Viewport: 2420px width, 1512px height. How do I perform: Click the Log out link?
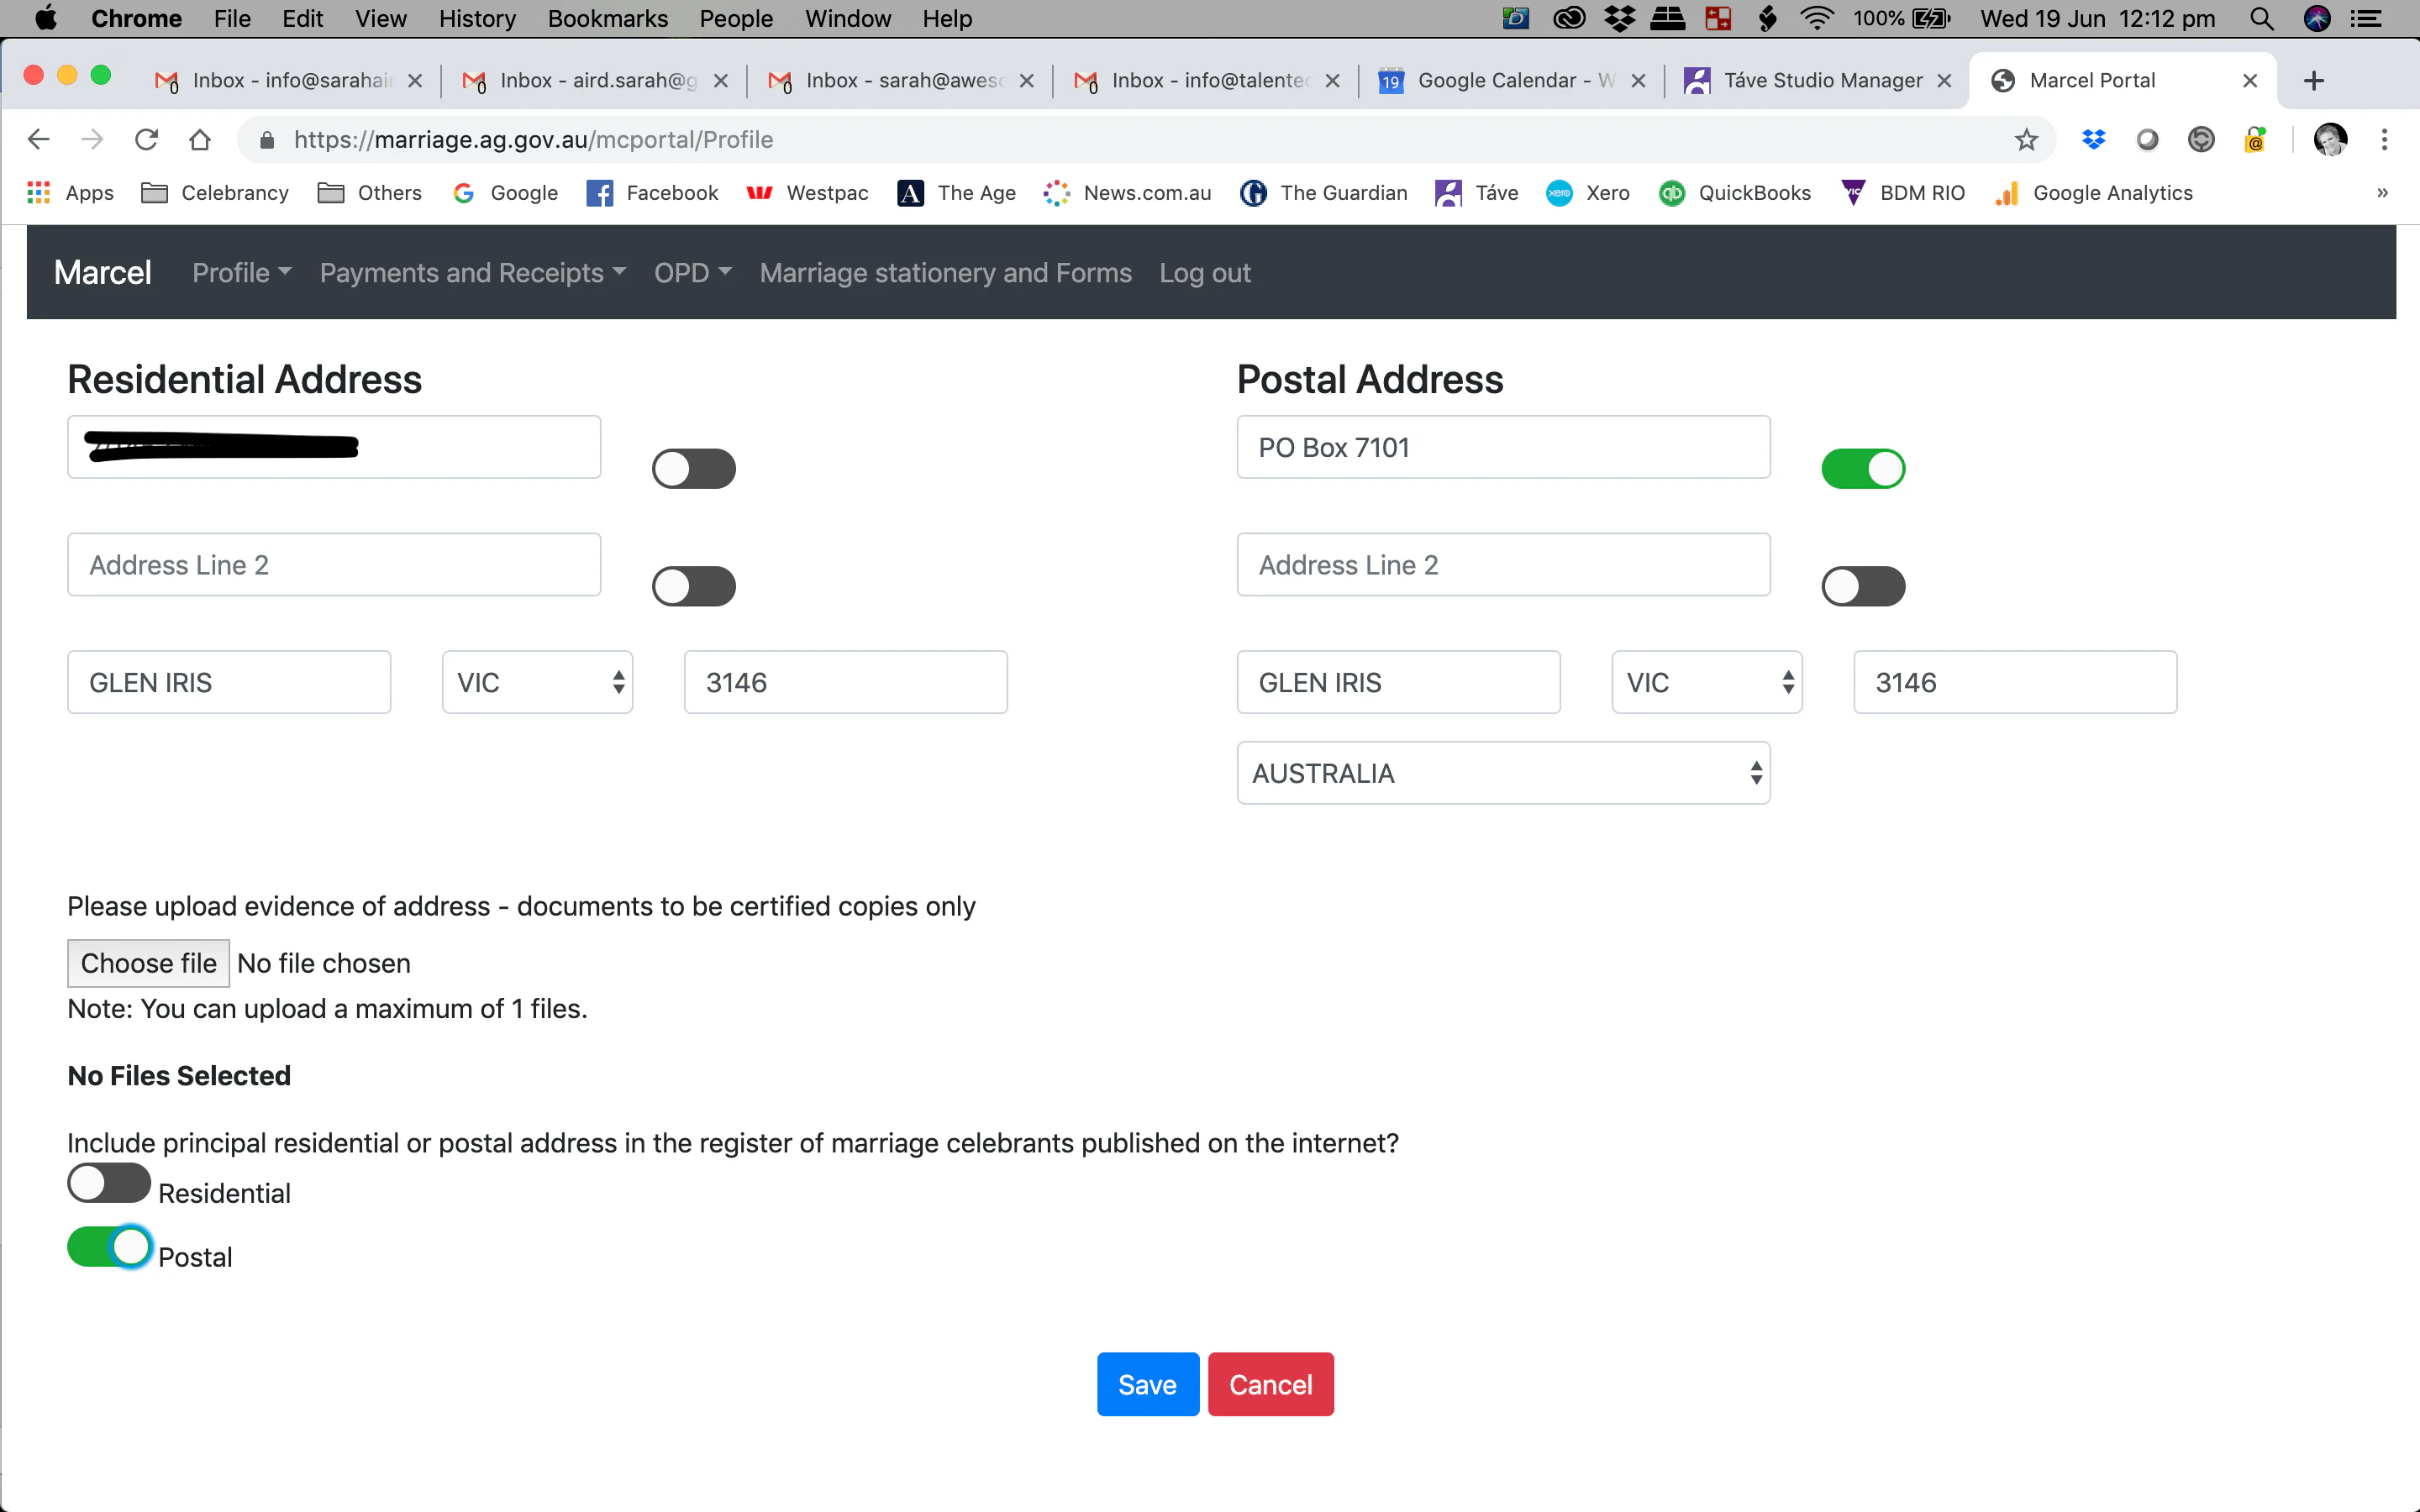click(x=1204, y=273)
